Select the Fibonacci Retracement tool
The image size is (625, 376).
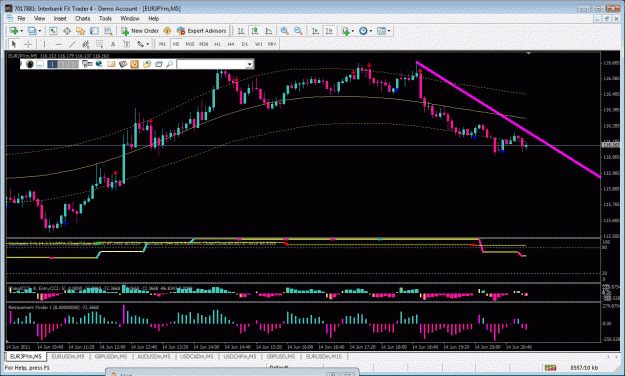pos(99,44)
